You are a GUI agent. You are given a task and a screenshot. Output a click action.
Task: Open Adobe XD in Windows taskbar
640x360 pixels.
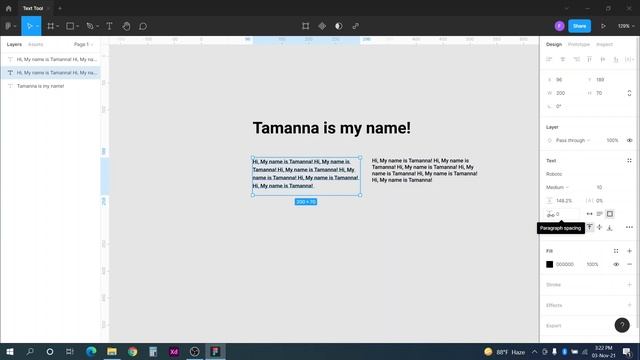(174, 351)
